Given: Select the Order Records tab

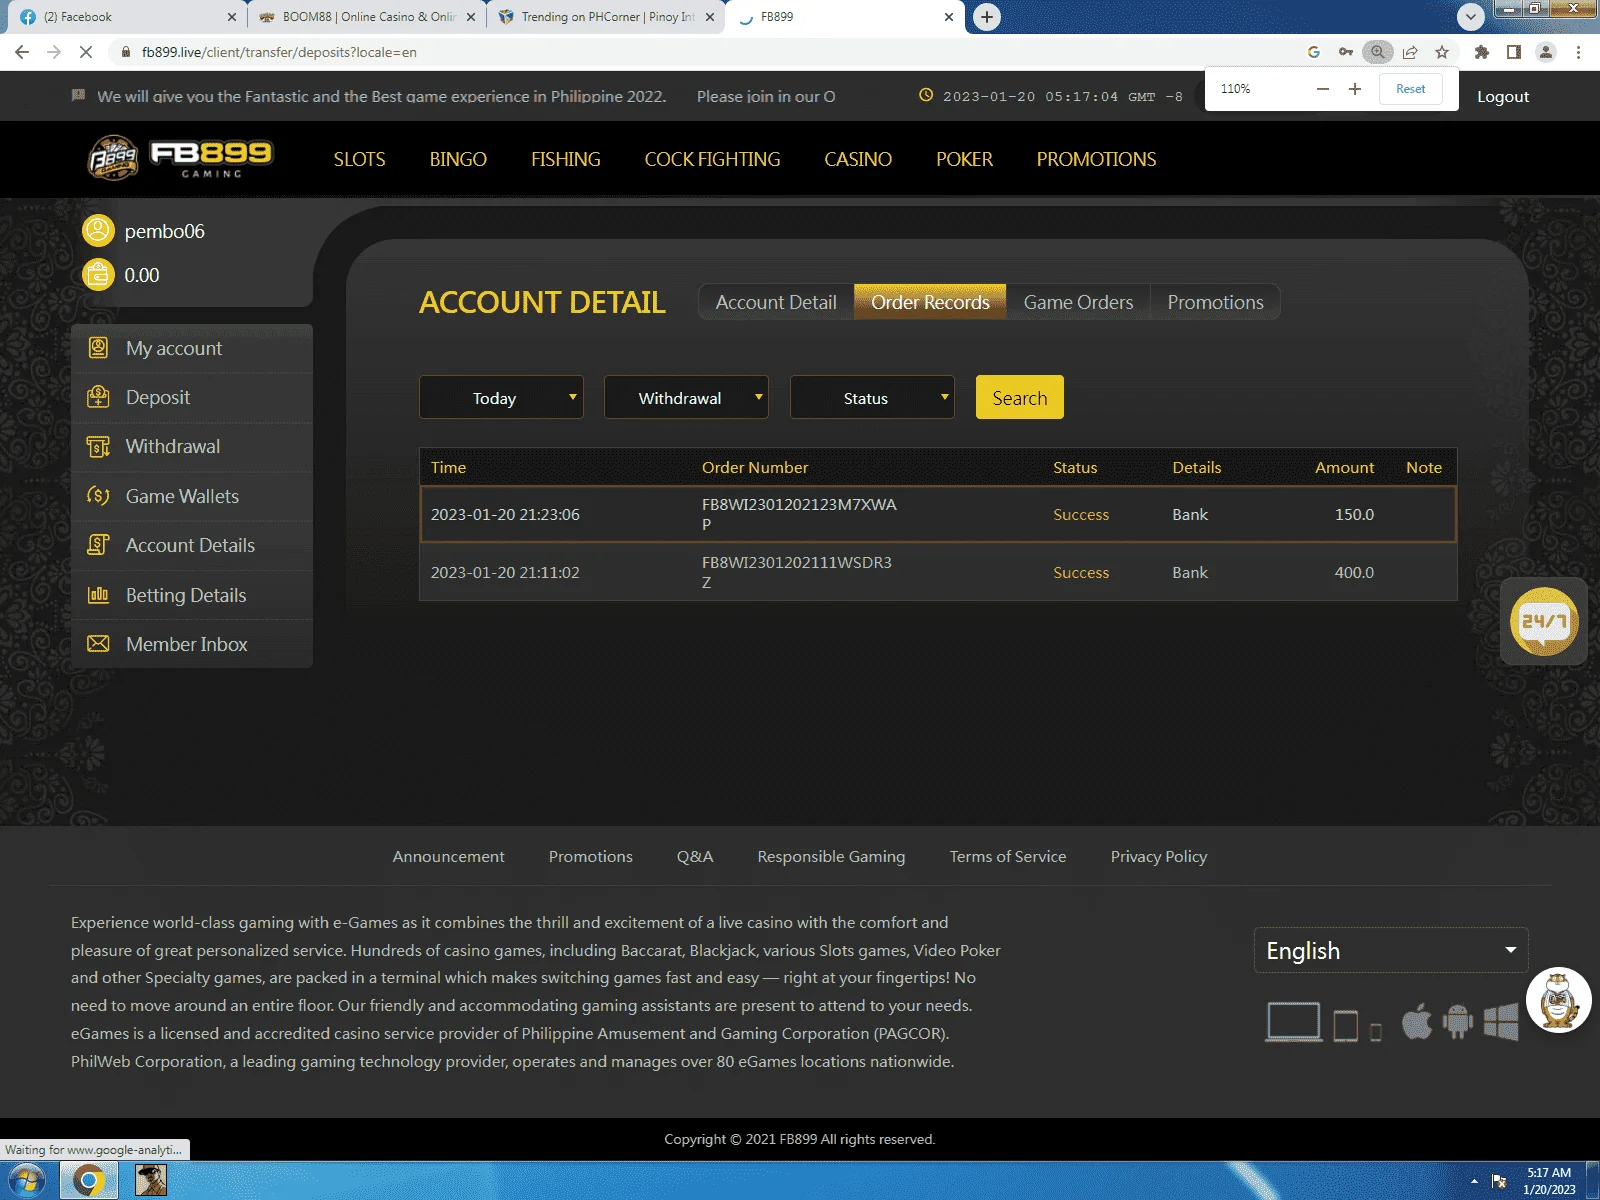Looking at the screenshot, I should [x=930, y=302].
